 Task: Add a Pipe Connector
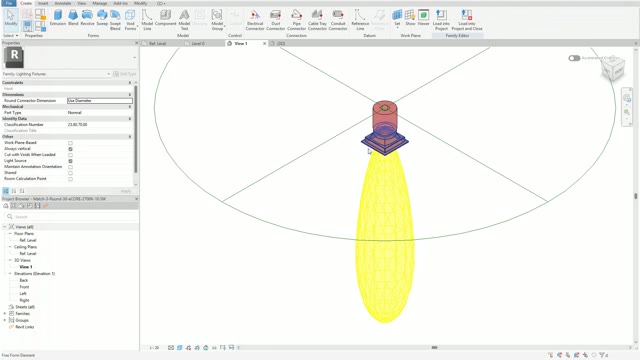point(296,20)
